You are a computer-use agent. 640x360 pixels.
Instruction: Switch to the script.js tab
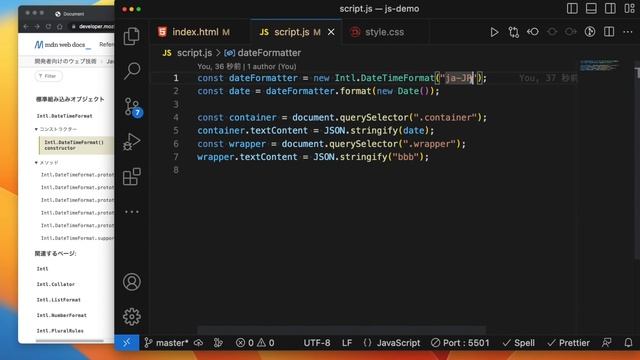(x=291, y=32)
